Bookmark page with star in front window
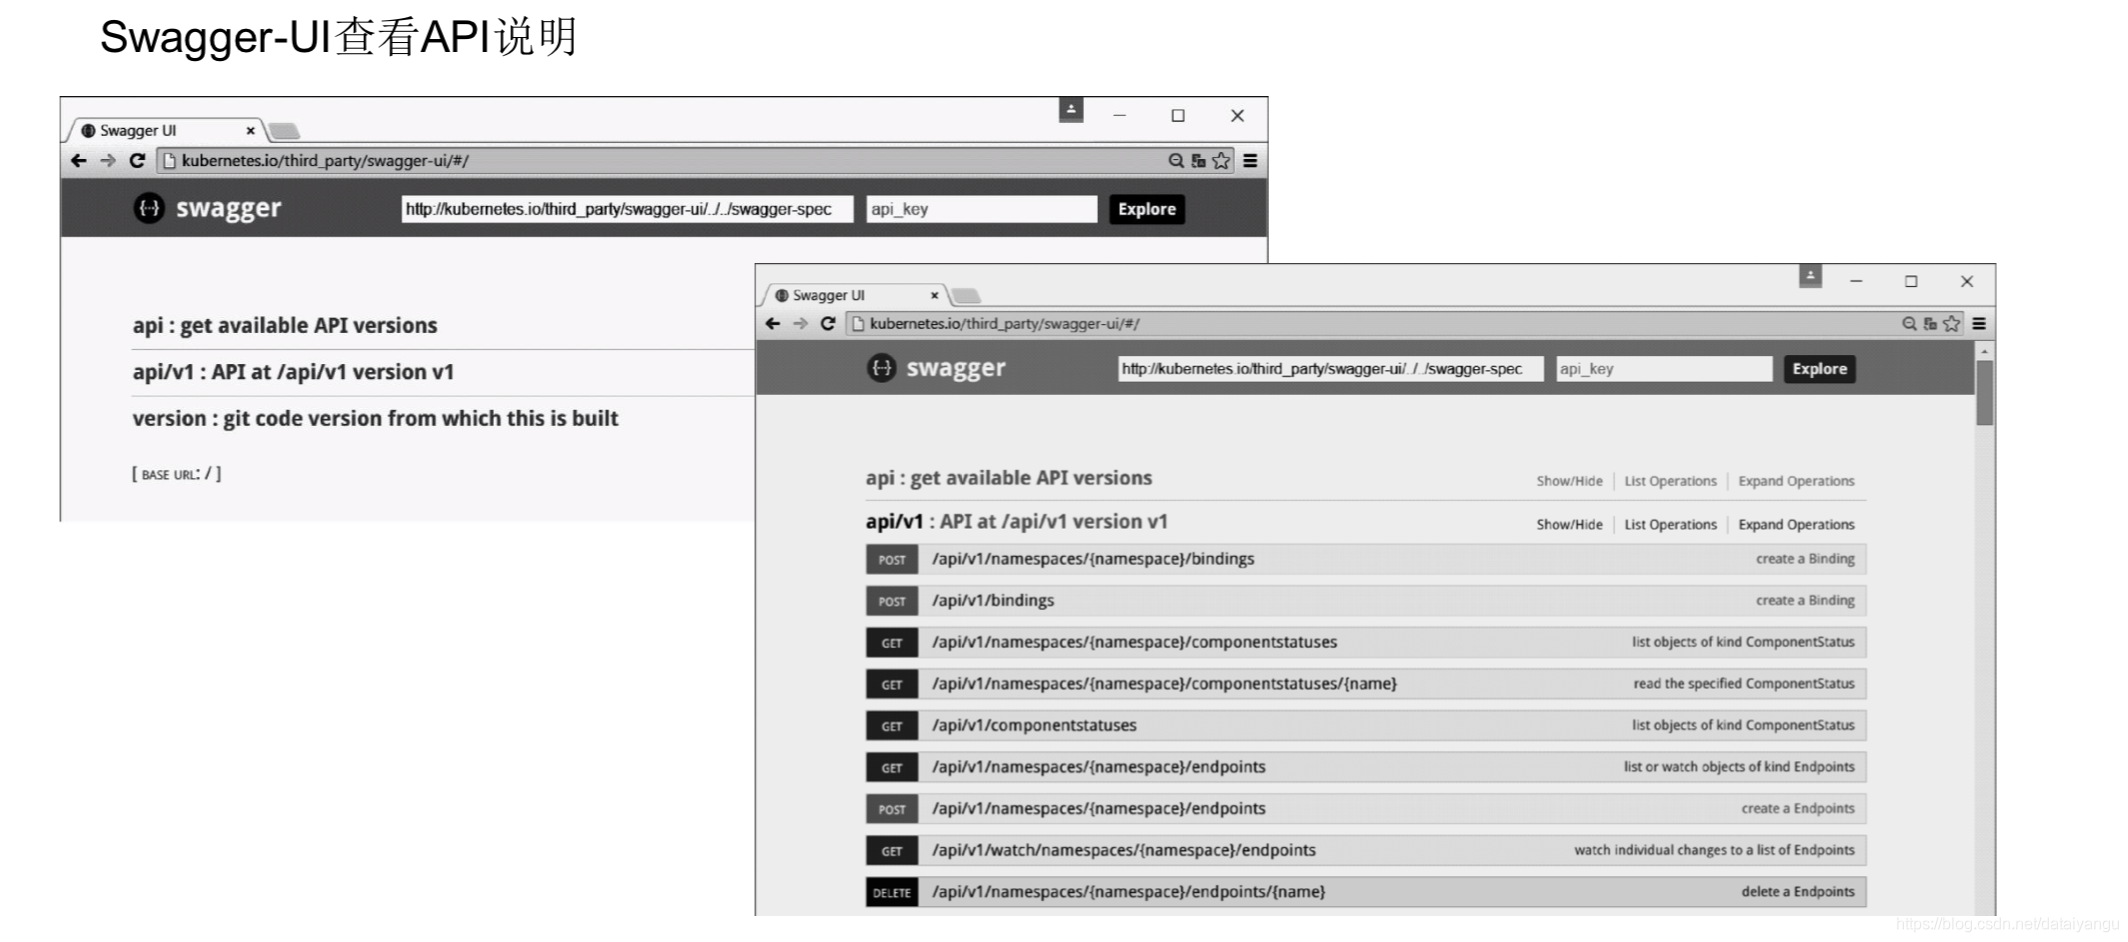The width and height of the screenshot is (2128, 942). 1951,324
